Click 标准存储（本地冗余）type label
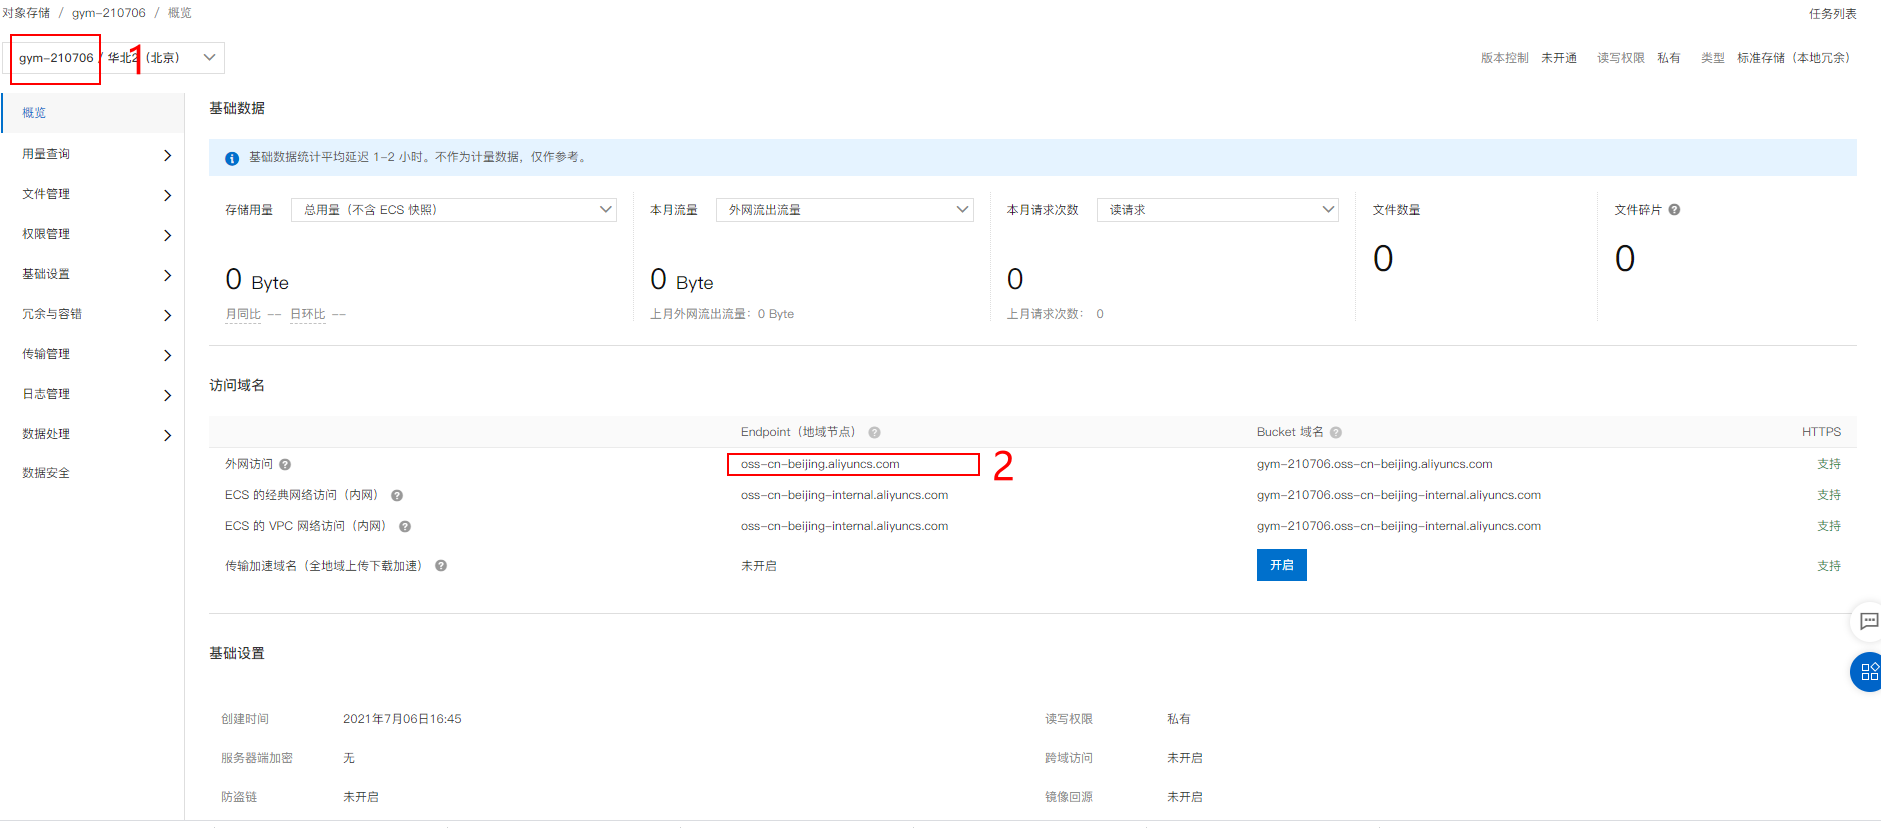Viewport: 1881px width, 828px height. (1794, 58)
